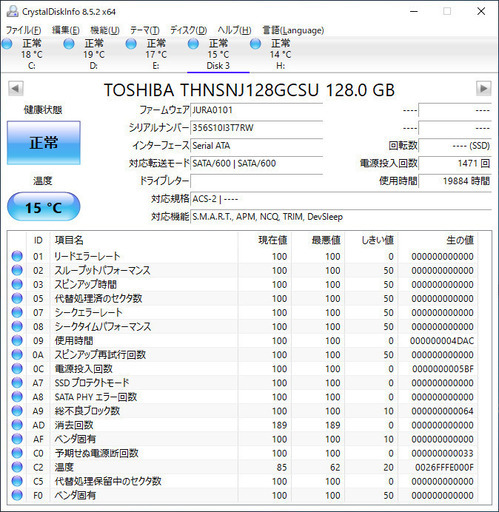Click the firmware field JURA0101
Image resolution: width=499 pixels, height=512 pixels.
pyautogui.click(x=256, y=110)
